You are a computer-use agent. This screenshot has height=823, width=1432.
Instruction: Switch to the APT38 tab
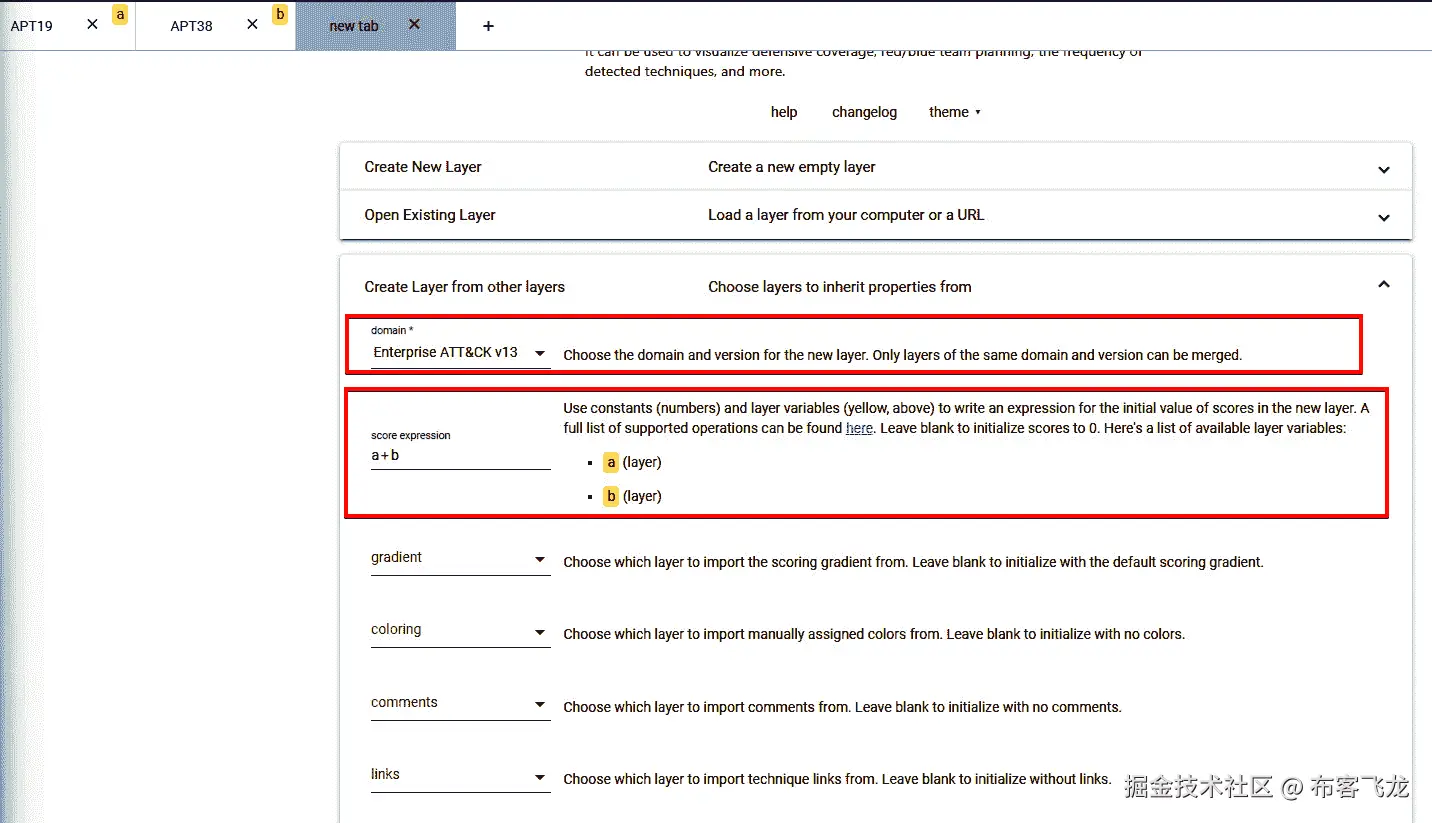point(191,26)
